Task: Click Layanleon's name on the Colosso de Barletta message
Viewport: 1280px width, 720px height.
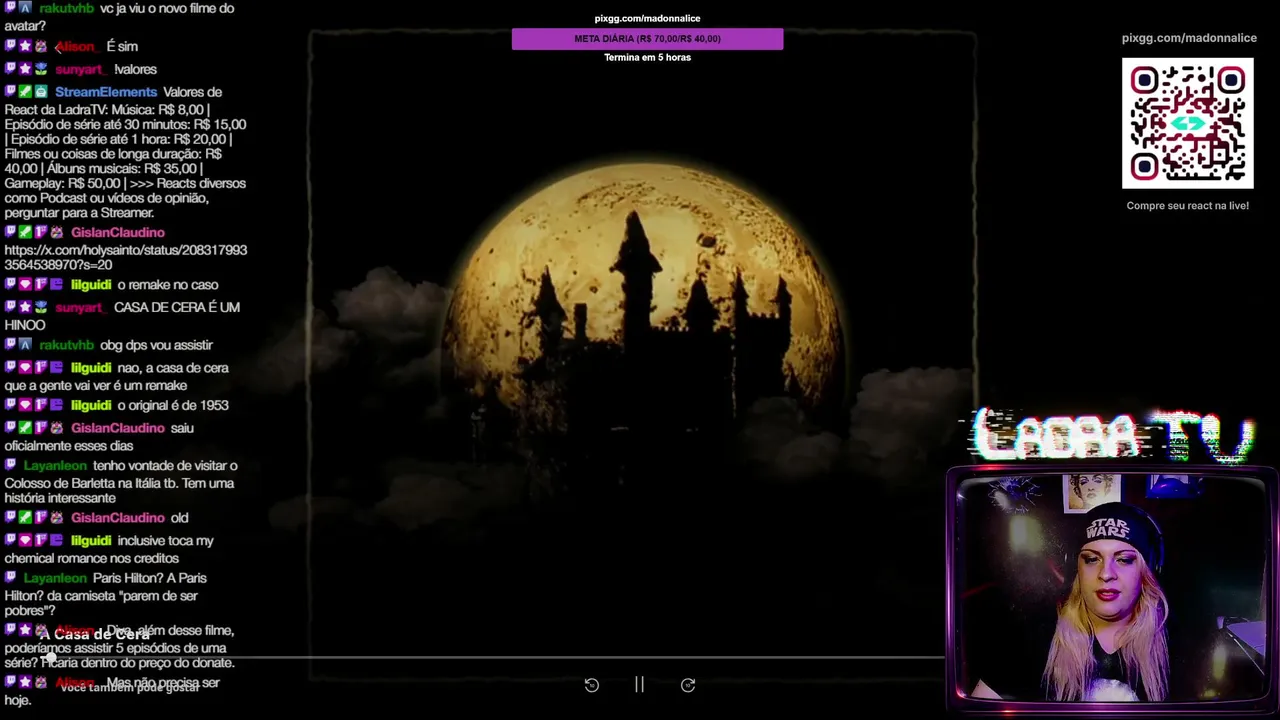Action: 55,466
